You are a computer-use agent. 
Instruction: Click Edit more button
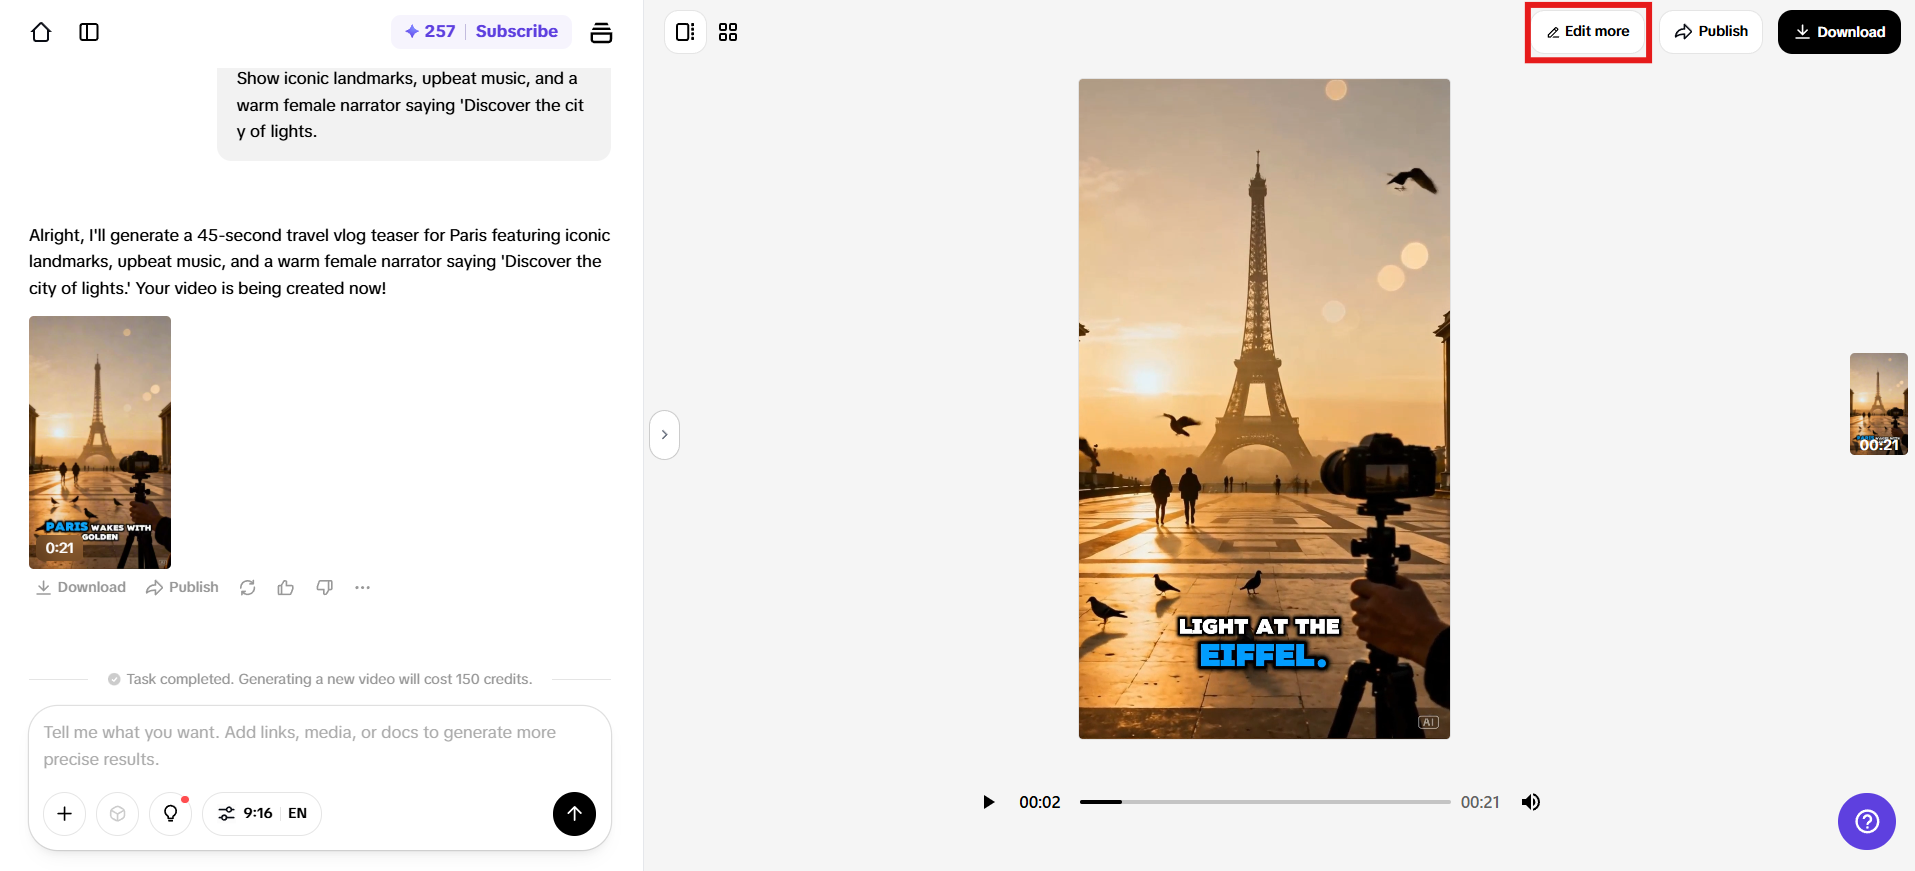[x=1588, y=32]
